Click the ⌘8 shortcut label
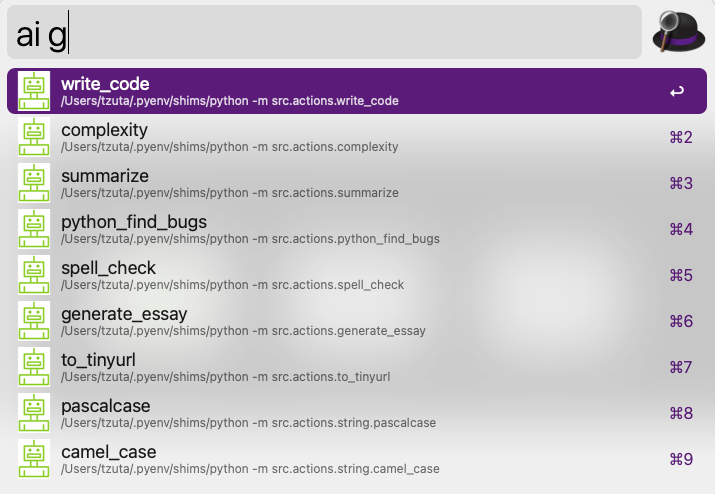The height and width of the screenshot is (494, 715). (681, 413)
